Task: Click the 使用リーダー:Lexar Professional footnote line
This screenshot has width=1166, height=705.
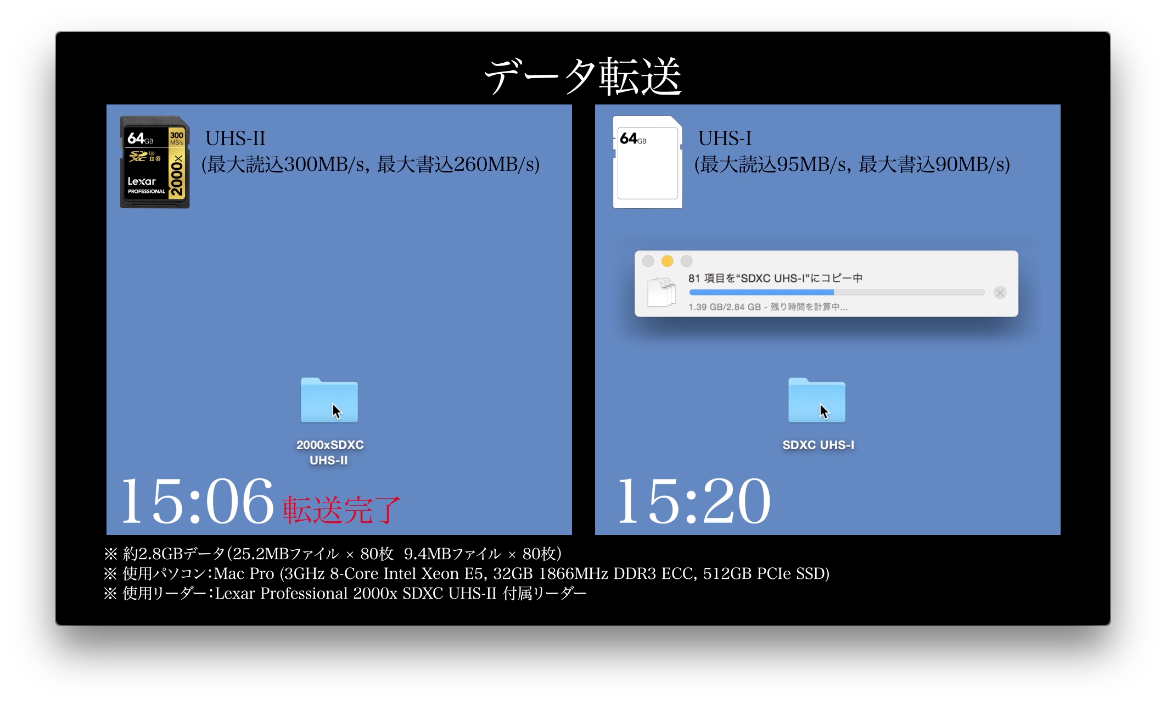Action: pos(345,593)
